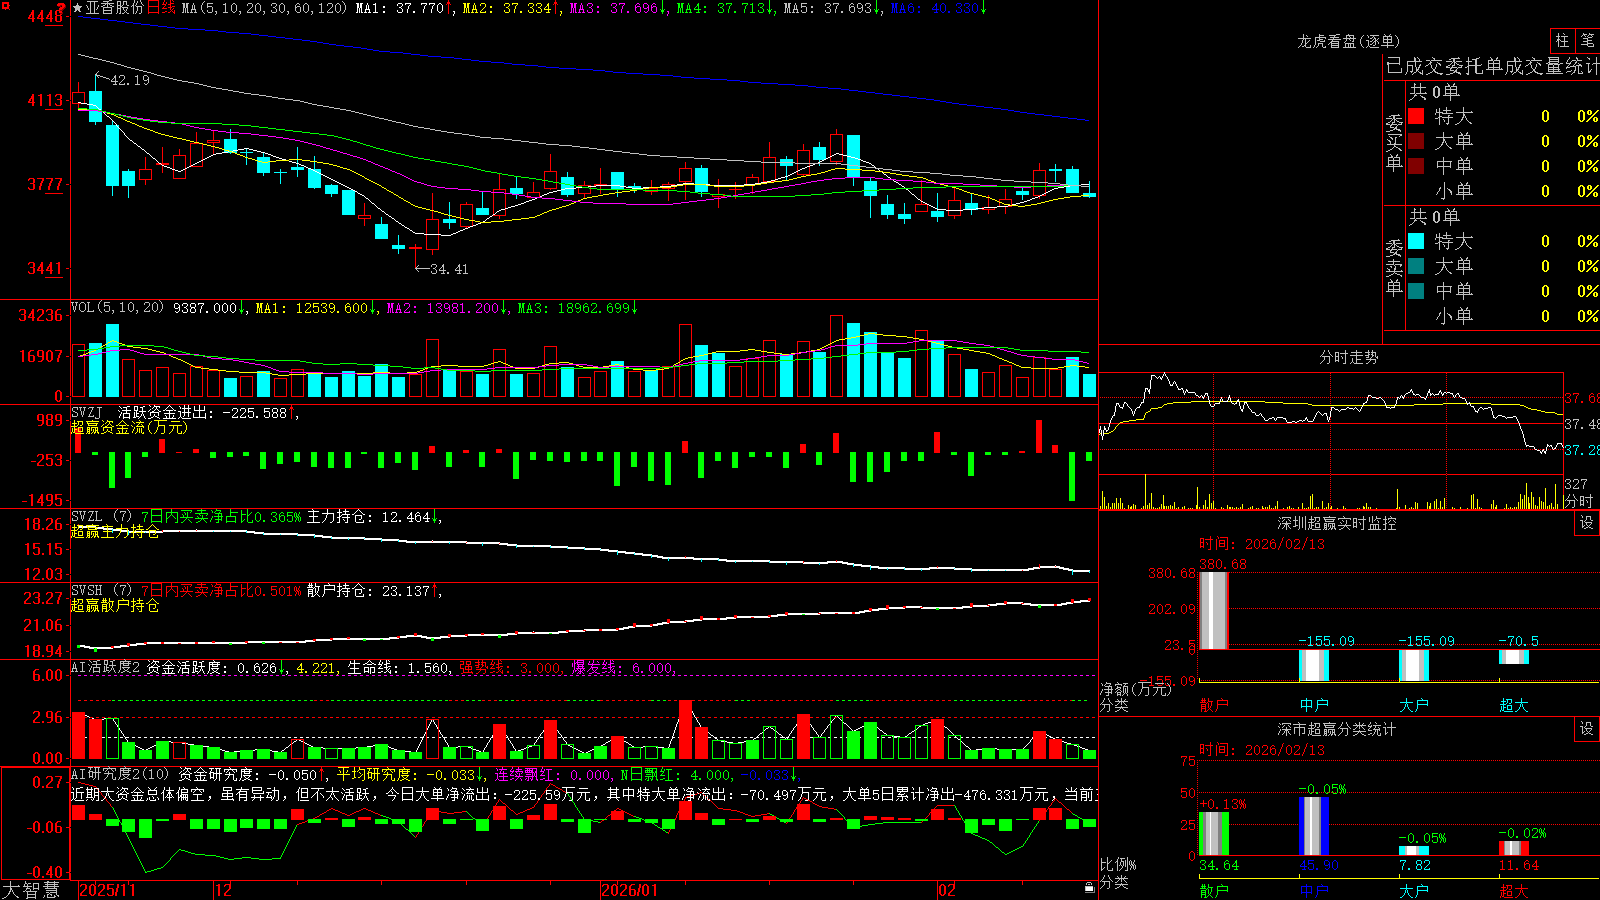
Task: Click 超赢资金流(万元) label
Action: (129, 427)
